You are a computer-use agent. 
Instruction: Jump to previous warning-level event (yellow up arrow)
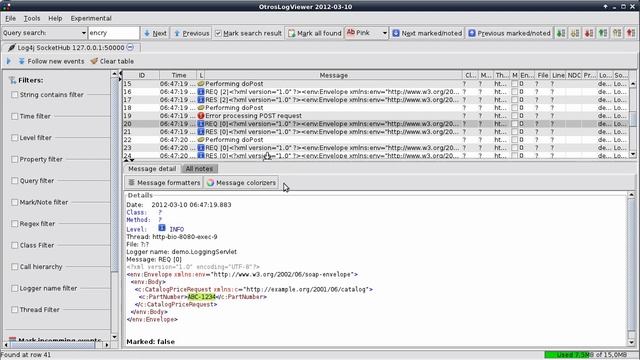coord(617,33)
